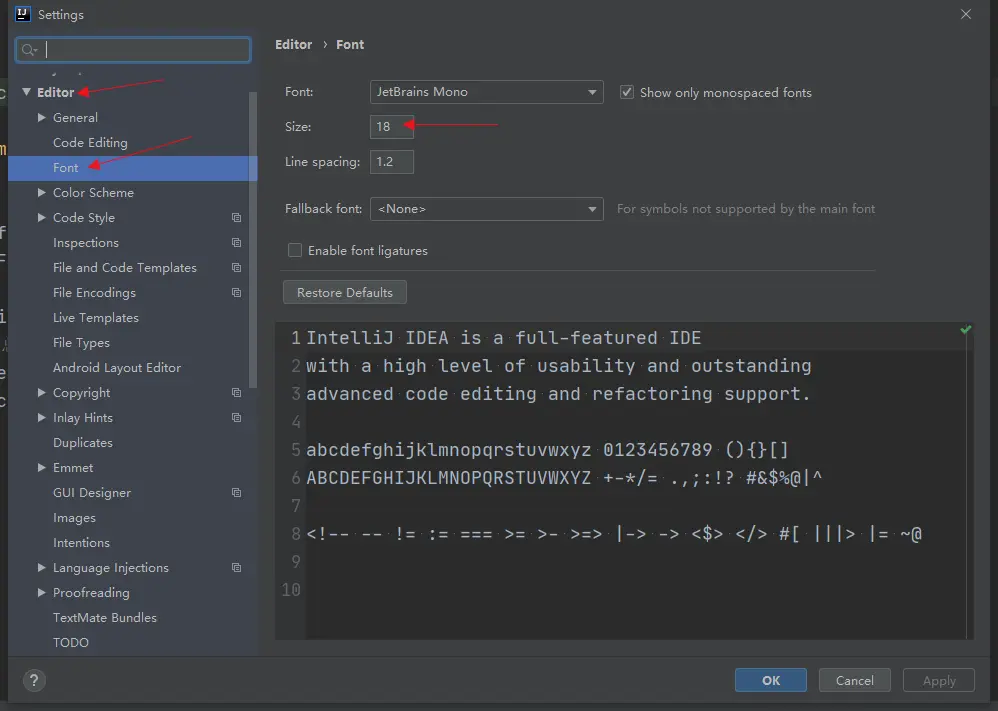Image resolution: width=998 pixels, height=711 pixels.
Task: Click the Line spacing input field
Action: point(391,162)
